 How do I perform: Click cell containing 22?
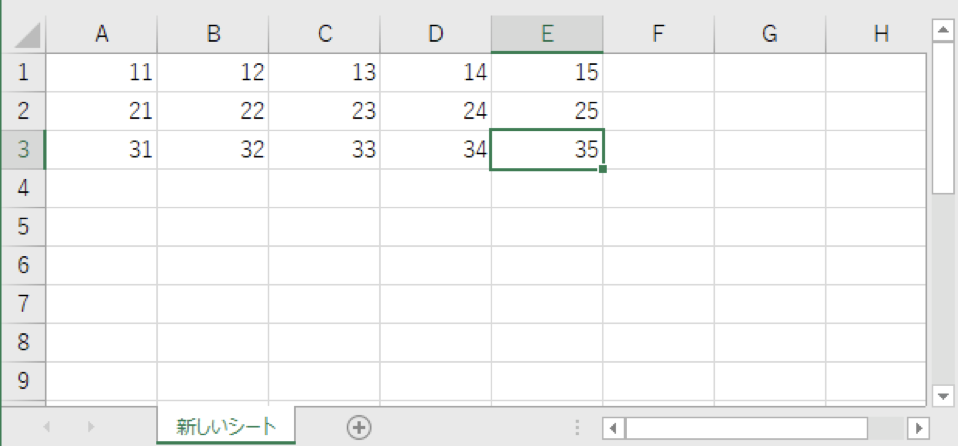tap(213, 111)
